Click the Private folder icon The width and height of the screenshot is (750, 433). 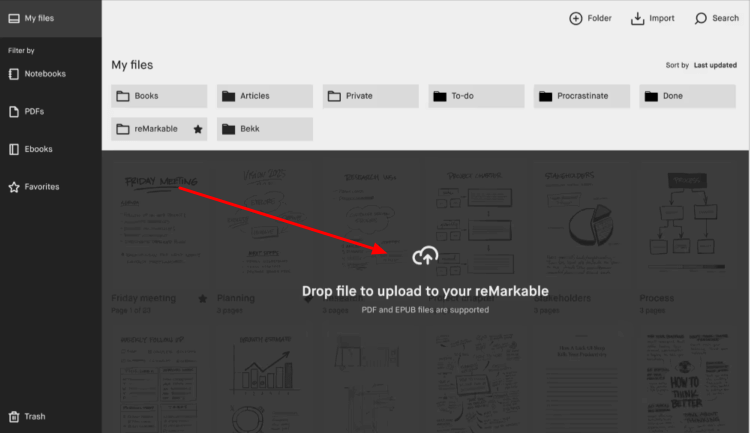click(334, 96)
